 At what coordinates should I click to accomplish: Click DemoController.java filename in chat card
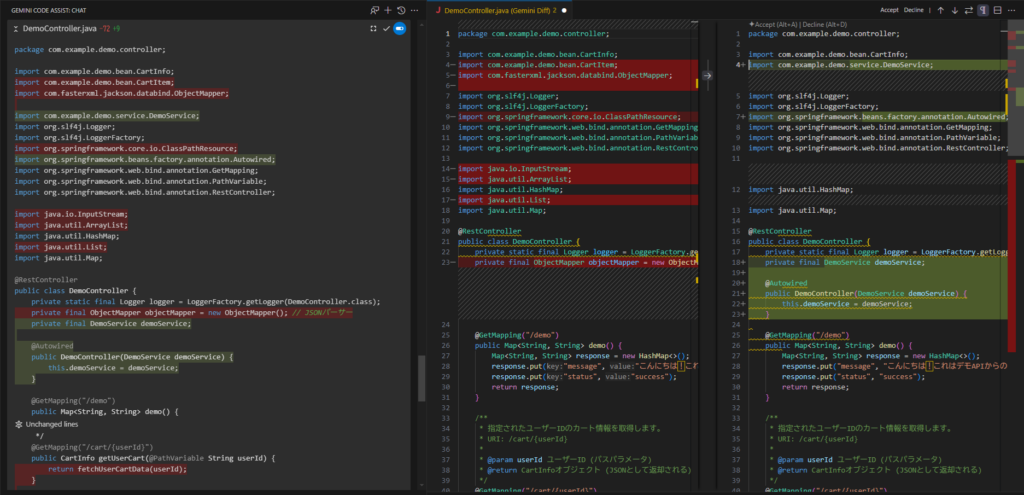pos(60,29)
